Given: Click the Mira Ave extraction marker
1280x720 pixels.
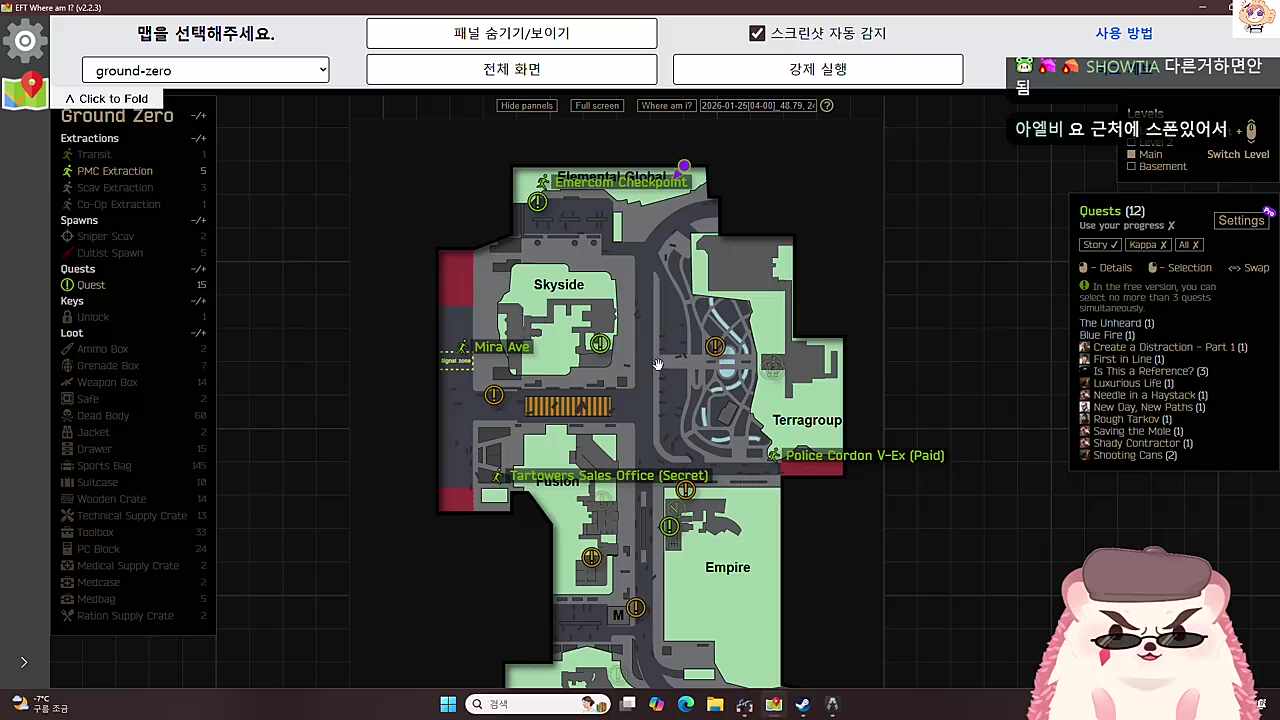Looking at the screenshot, I should point(463,347).
